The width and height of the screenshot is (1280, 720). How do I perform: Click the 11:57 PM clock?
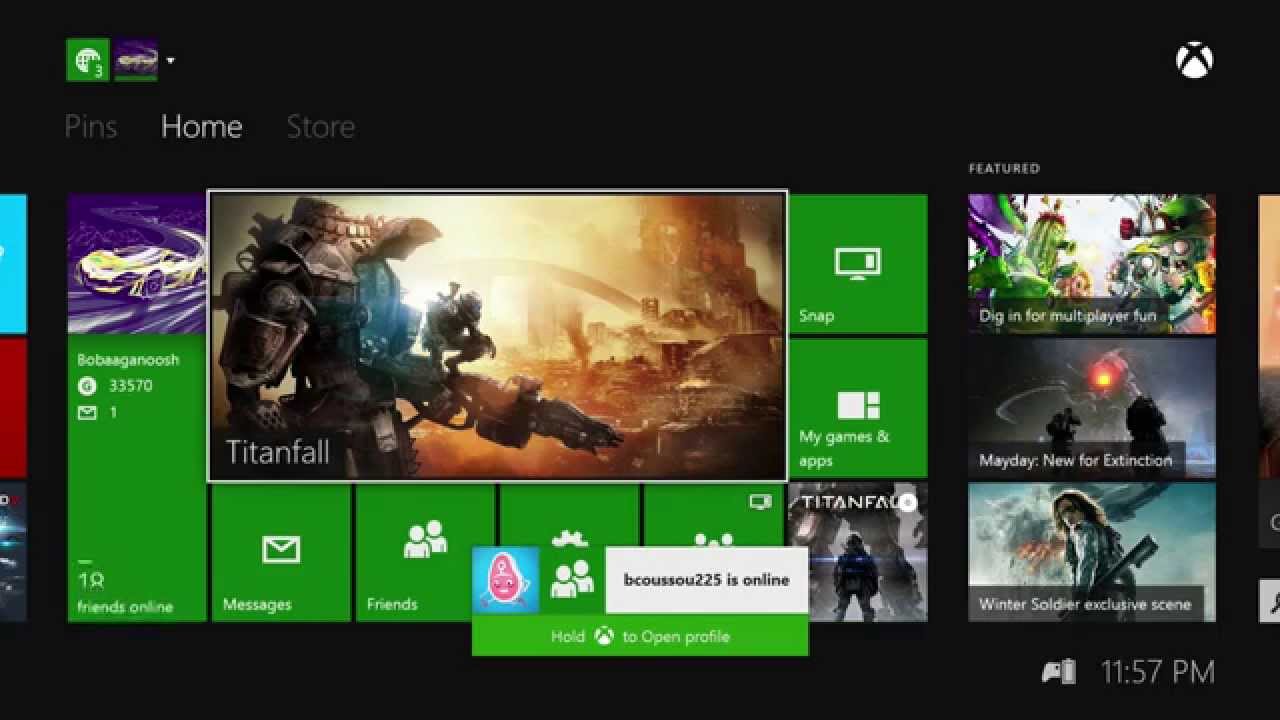coord(1158,672)
